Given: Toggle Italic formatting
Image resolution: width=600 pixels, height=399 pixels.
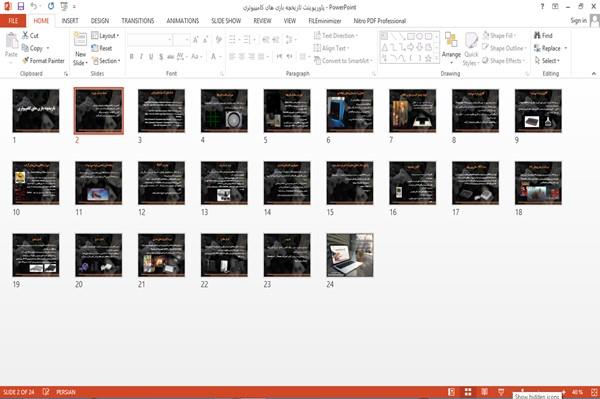Looking at the screenshot, I should pyautogui.click(x=141, y=57).
